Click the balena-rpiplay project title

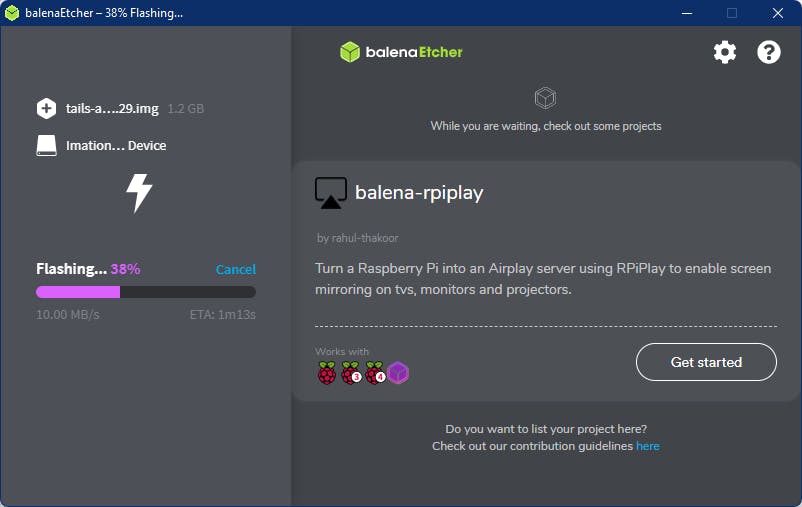(x=419, y=193)
